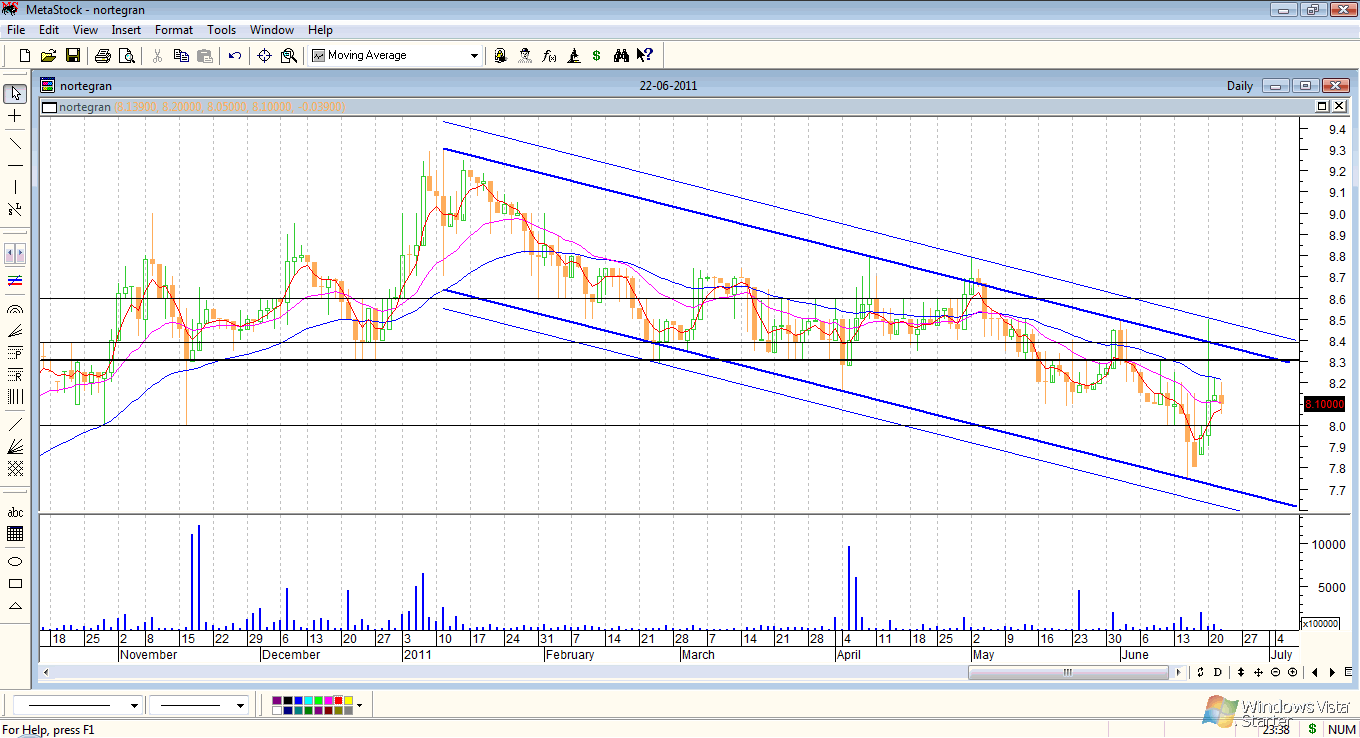1360x738 pixels.
Task: Select the trendline drawing tool
Action: (x=15, y=141)
